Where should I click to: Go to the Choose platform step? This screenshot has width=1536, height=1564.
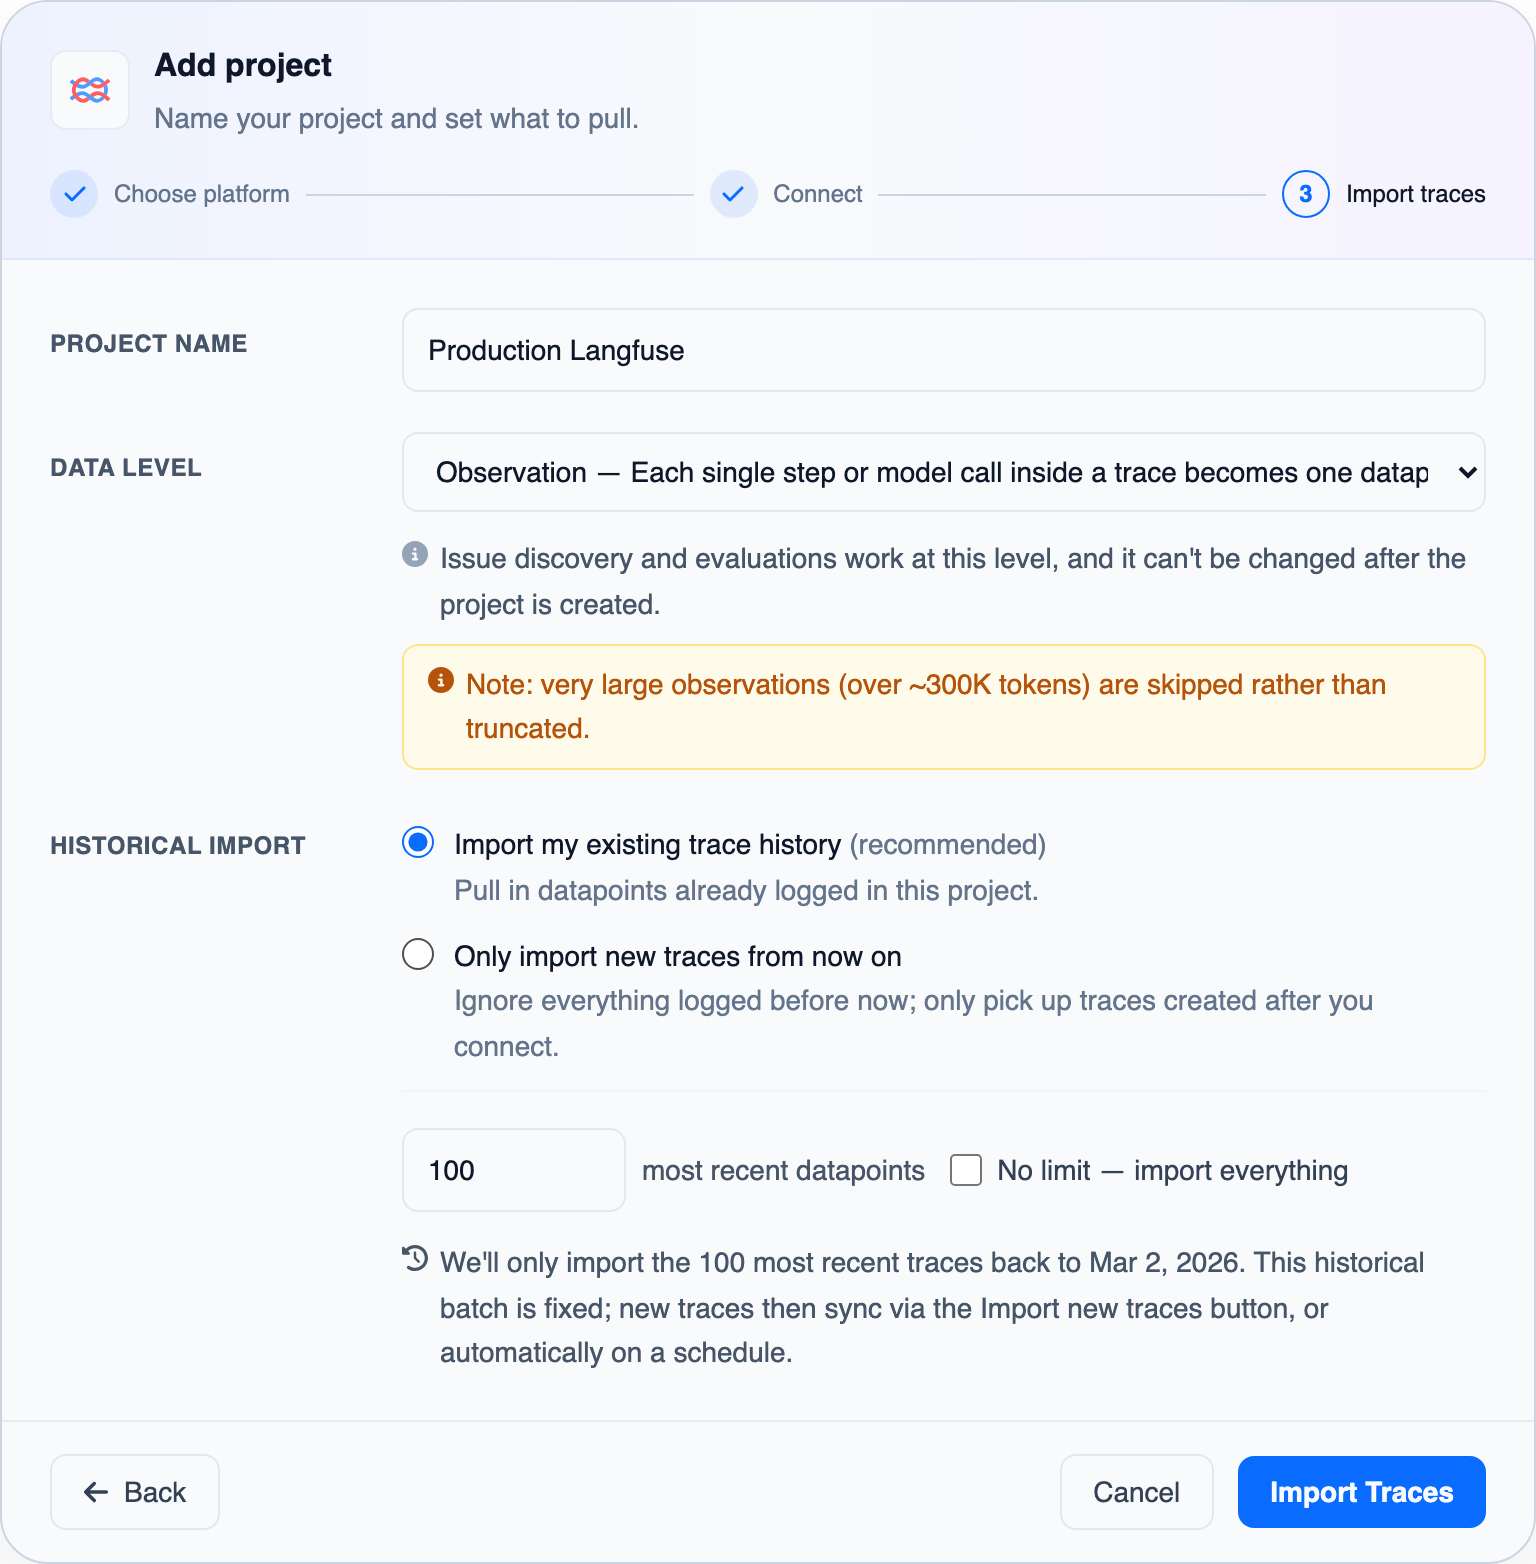coord(202,194)
